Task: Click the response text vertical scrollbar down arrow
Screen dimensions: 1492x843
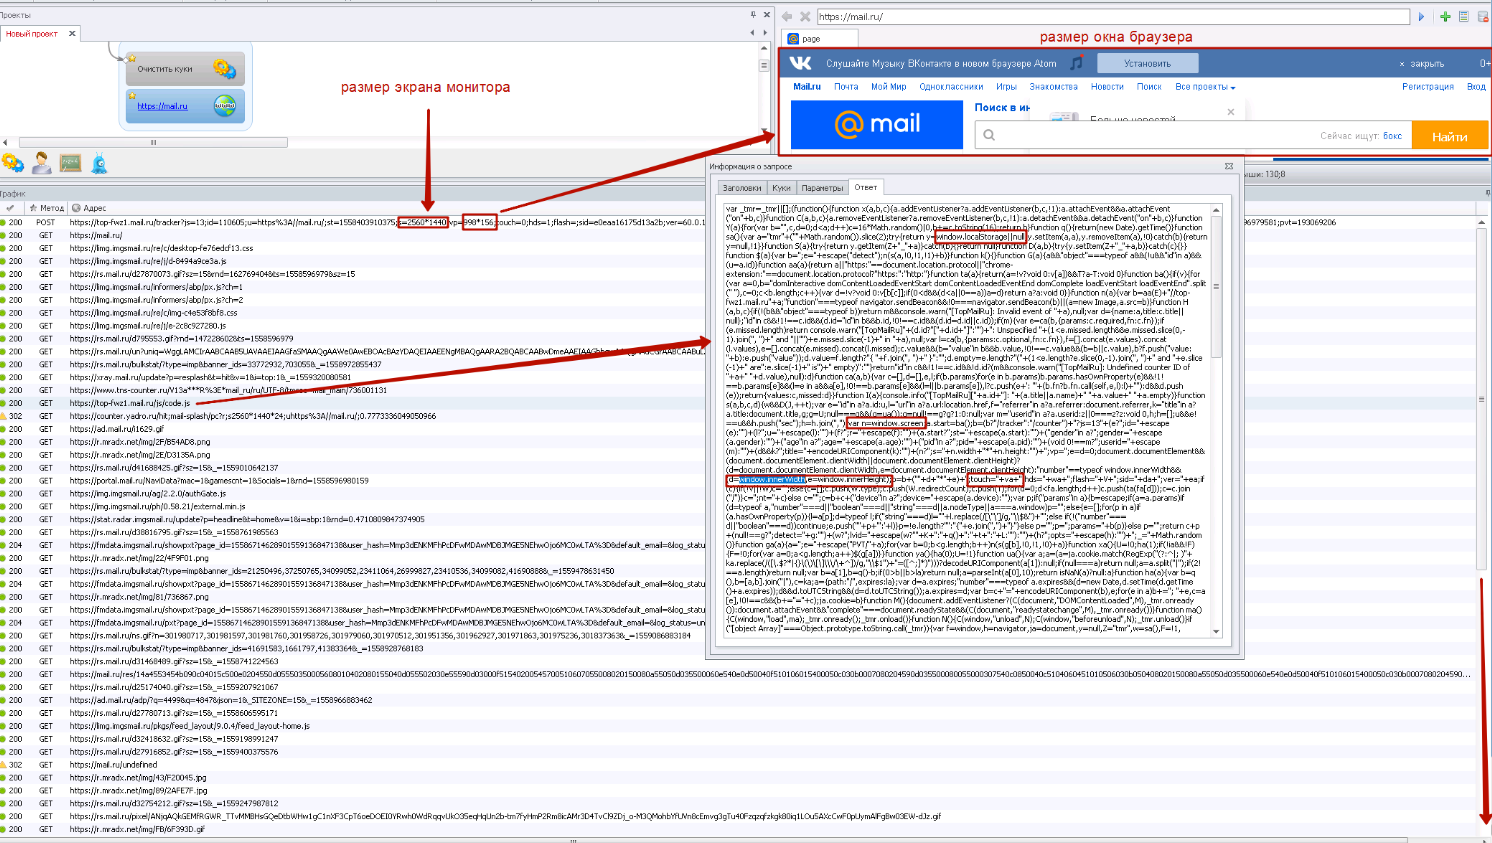Action: point(1216,631)
